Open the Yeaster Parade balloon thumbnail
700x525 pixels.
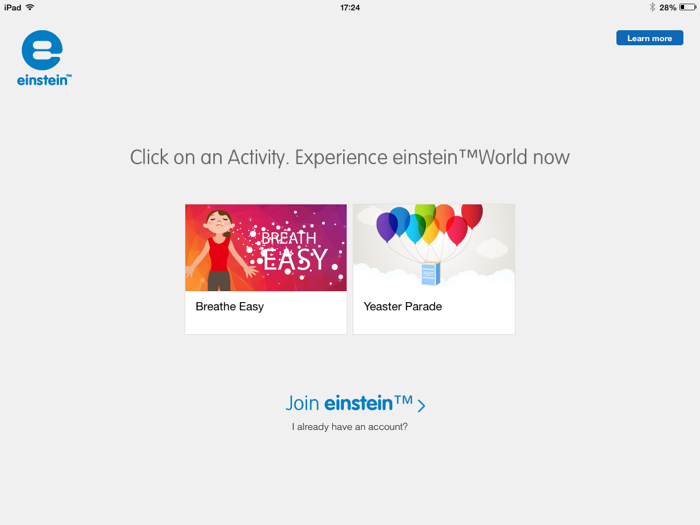[434, 248]
